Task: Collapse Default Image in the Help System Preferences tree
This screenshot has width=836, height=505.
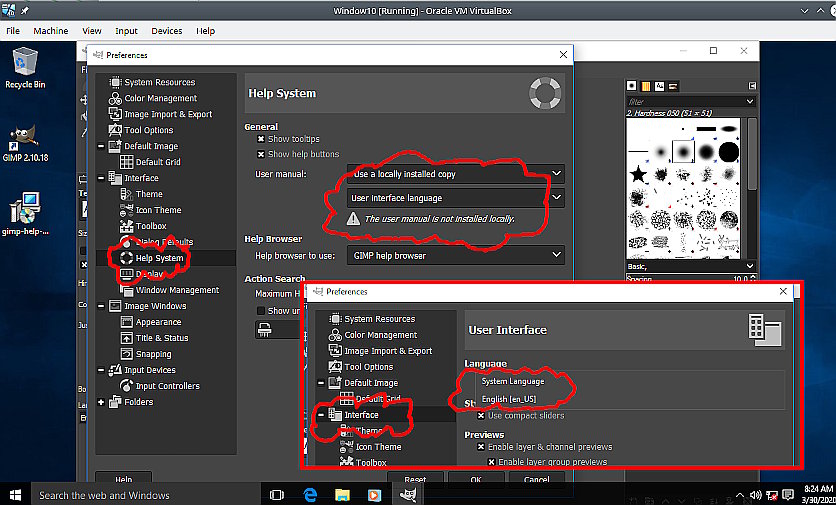Action: click(101, 146)
